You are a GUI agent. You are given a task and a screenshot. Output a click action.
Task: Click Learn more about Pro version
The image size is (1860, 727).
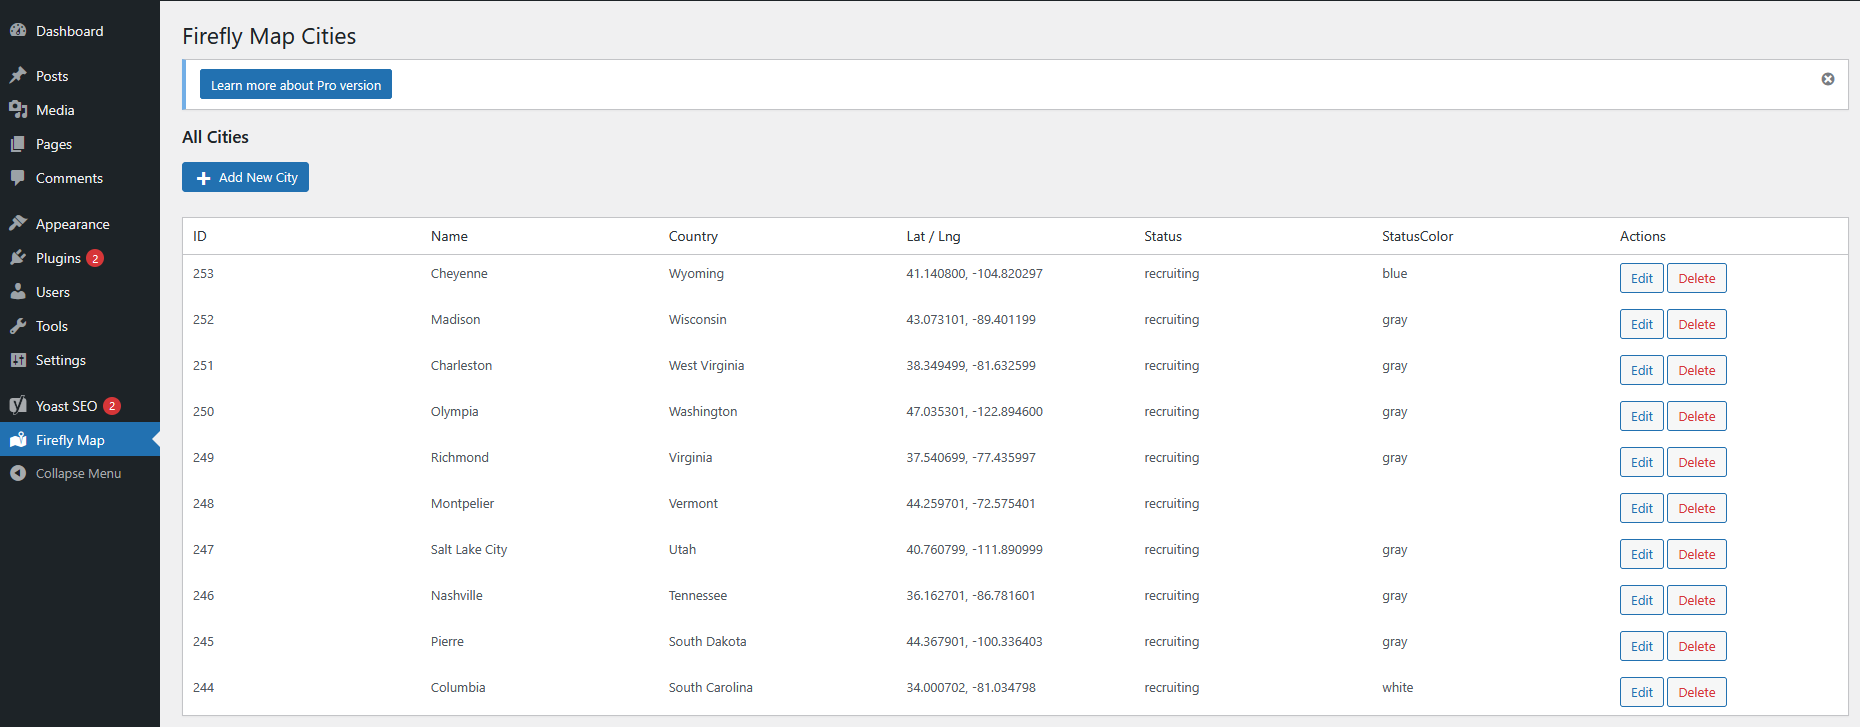[x=295, y=85]
